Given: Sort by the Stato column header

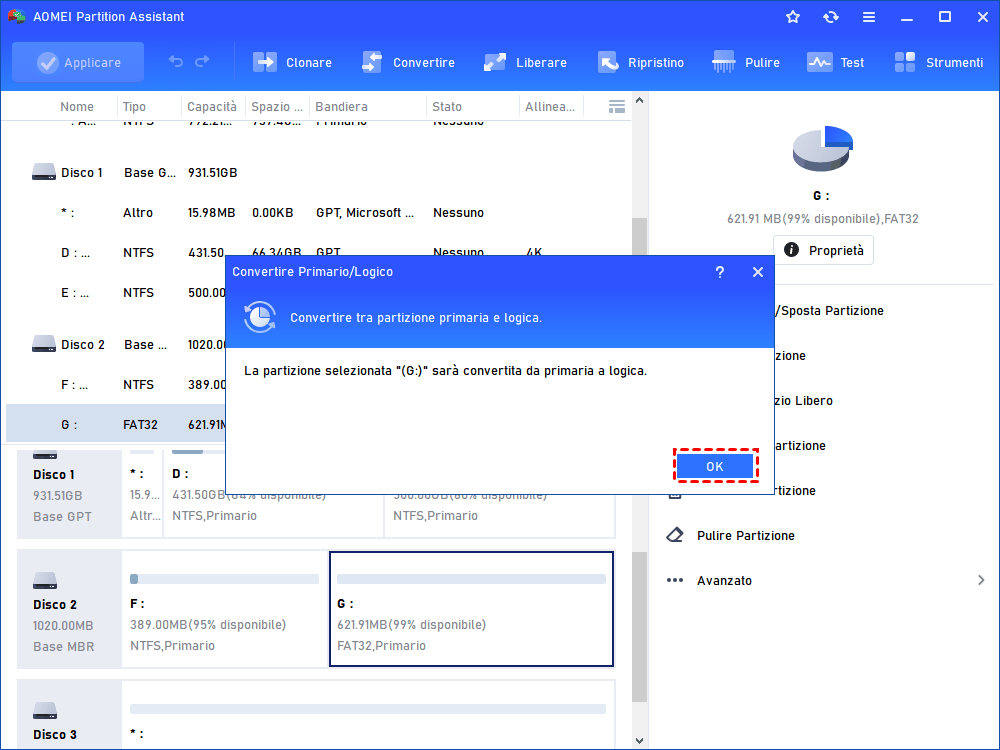Looking at the screenshot, I should point(446,107).
